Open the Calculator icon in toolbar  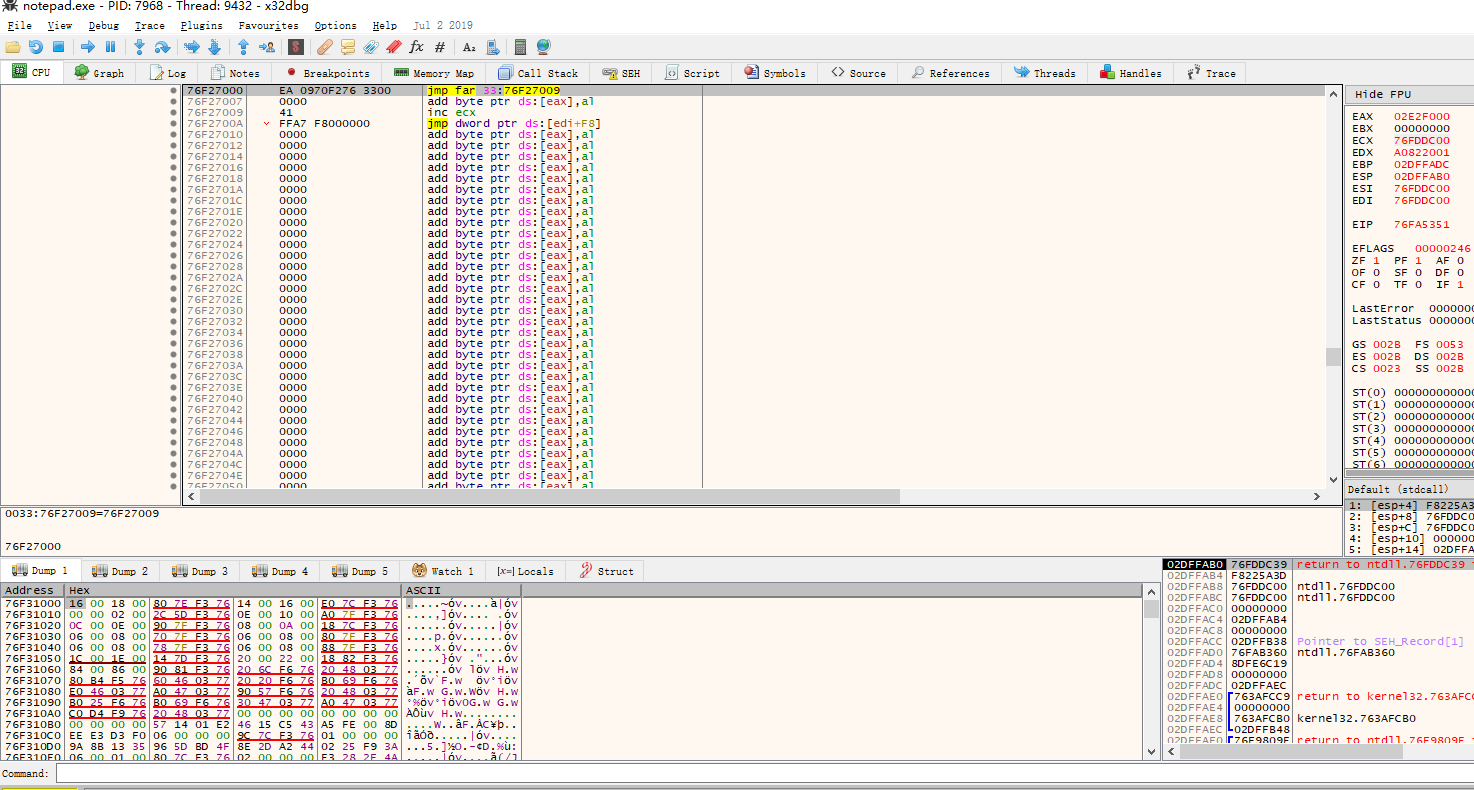coord(520,47)
